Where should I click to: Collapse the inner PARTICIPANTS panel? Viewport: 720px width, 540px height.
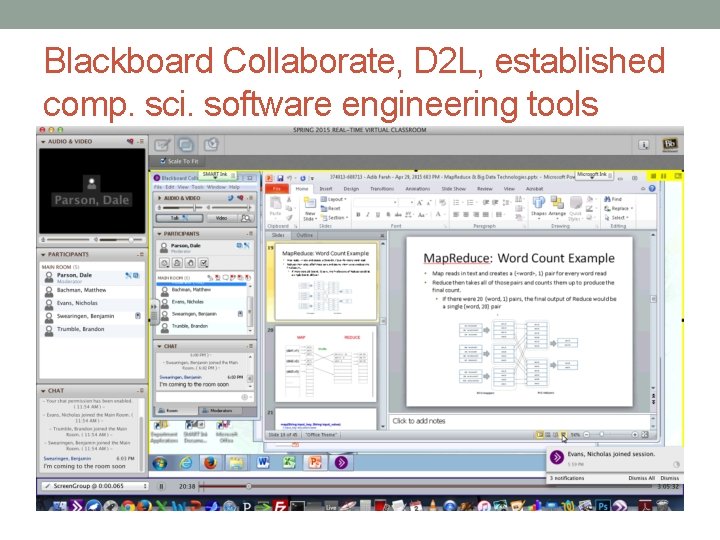tap(159, 234)
